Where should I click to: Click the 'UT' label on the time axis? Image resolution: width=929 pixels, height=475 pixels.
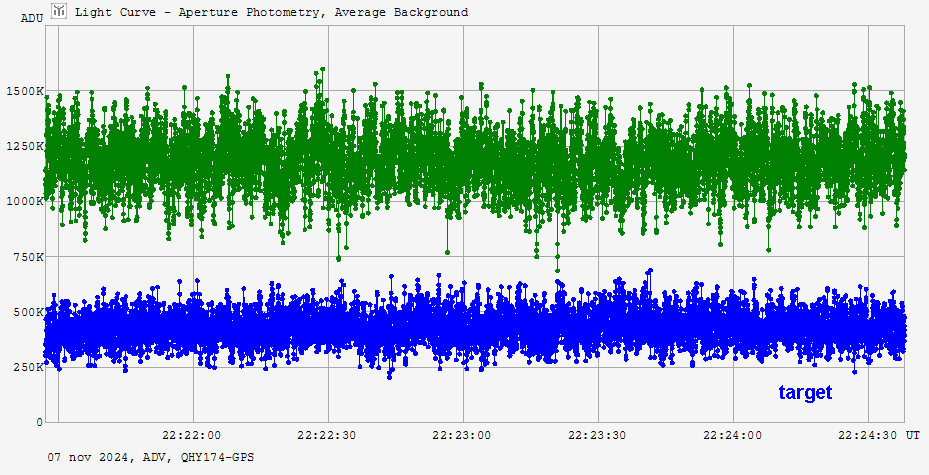[x=912, y=435]
